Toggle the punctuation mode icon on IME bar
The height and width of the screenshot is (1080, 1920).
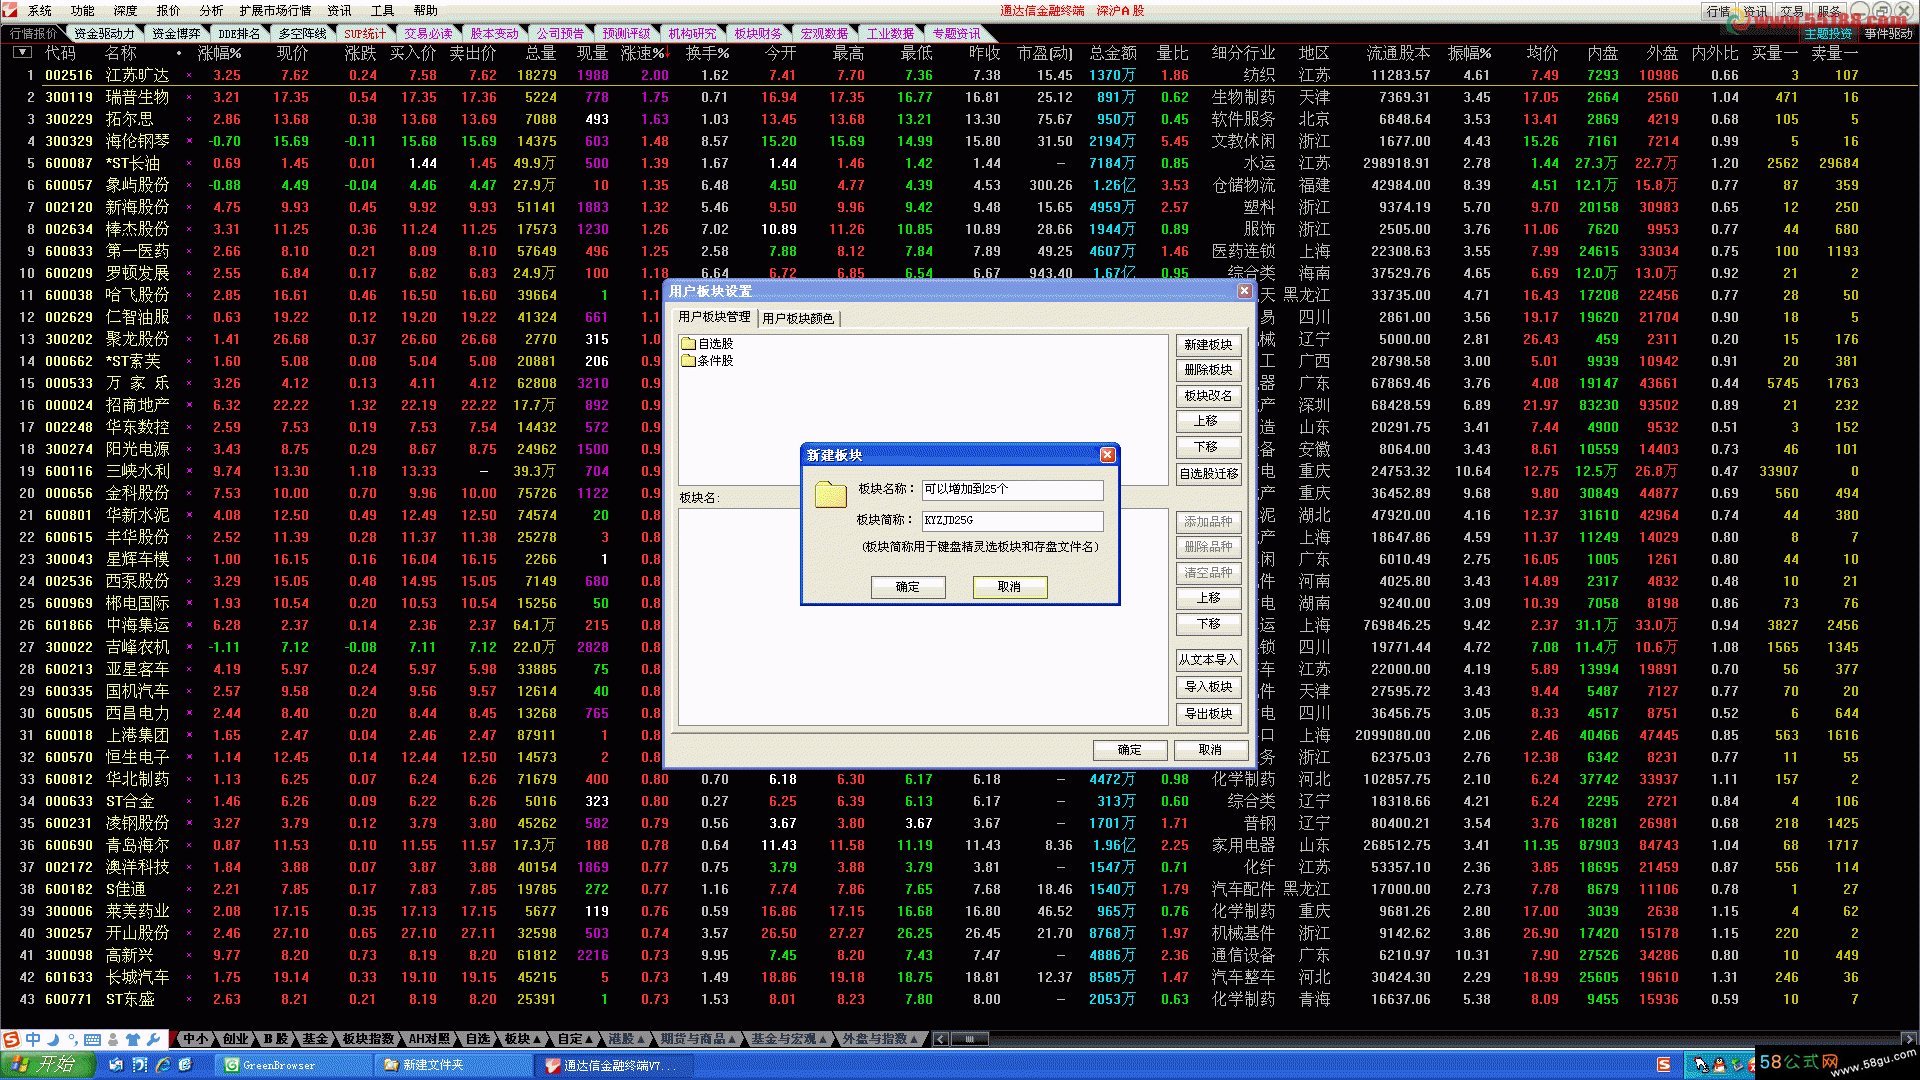[71, 1040]
